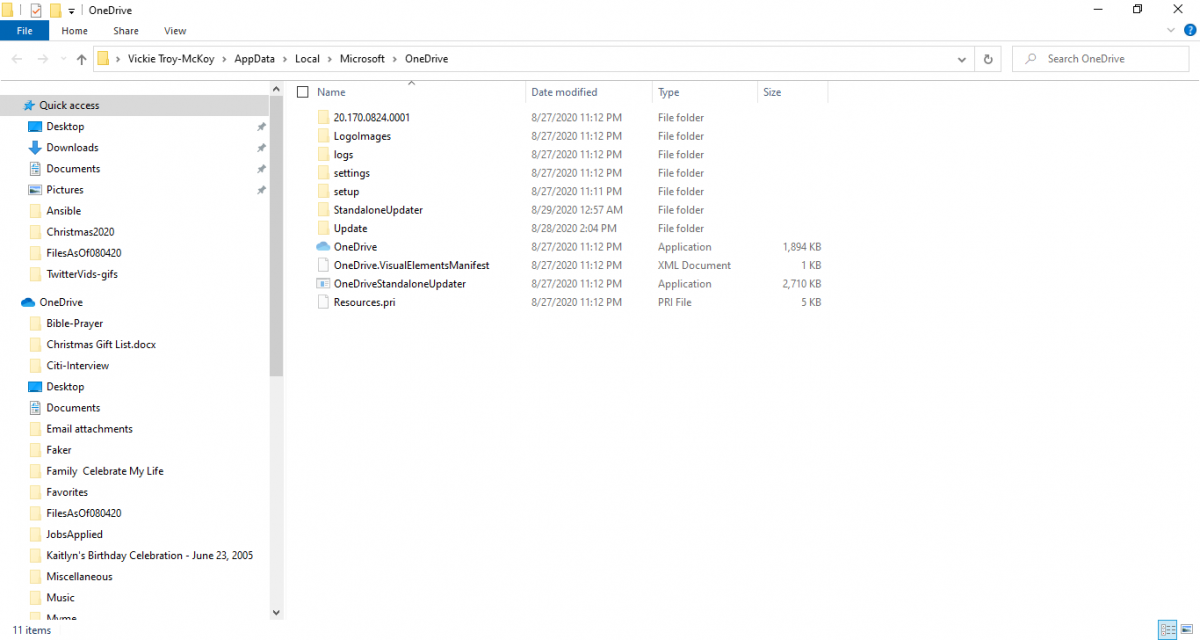Select OneDrive in navigation pane

click(61, 302)
